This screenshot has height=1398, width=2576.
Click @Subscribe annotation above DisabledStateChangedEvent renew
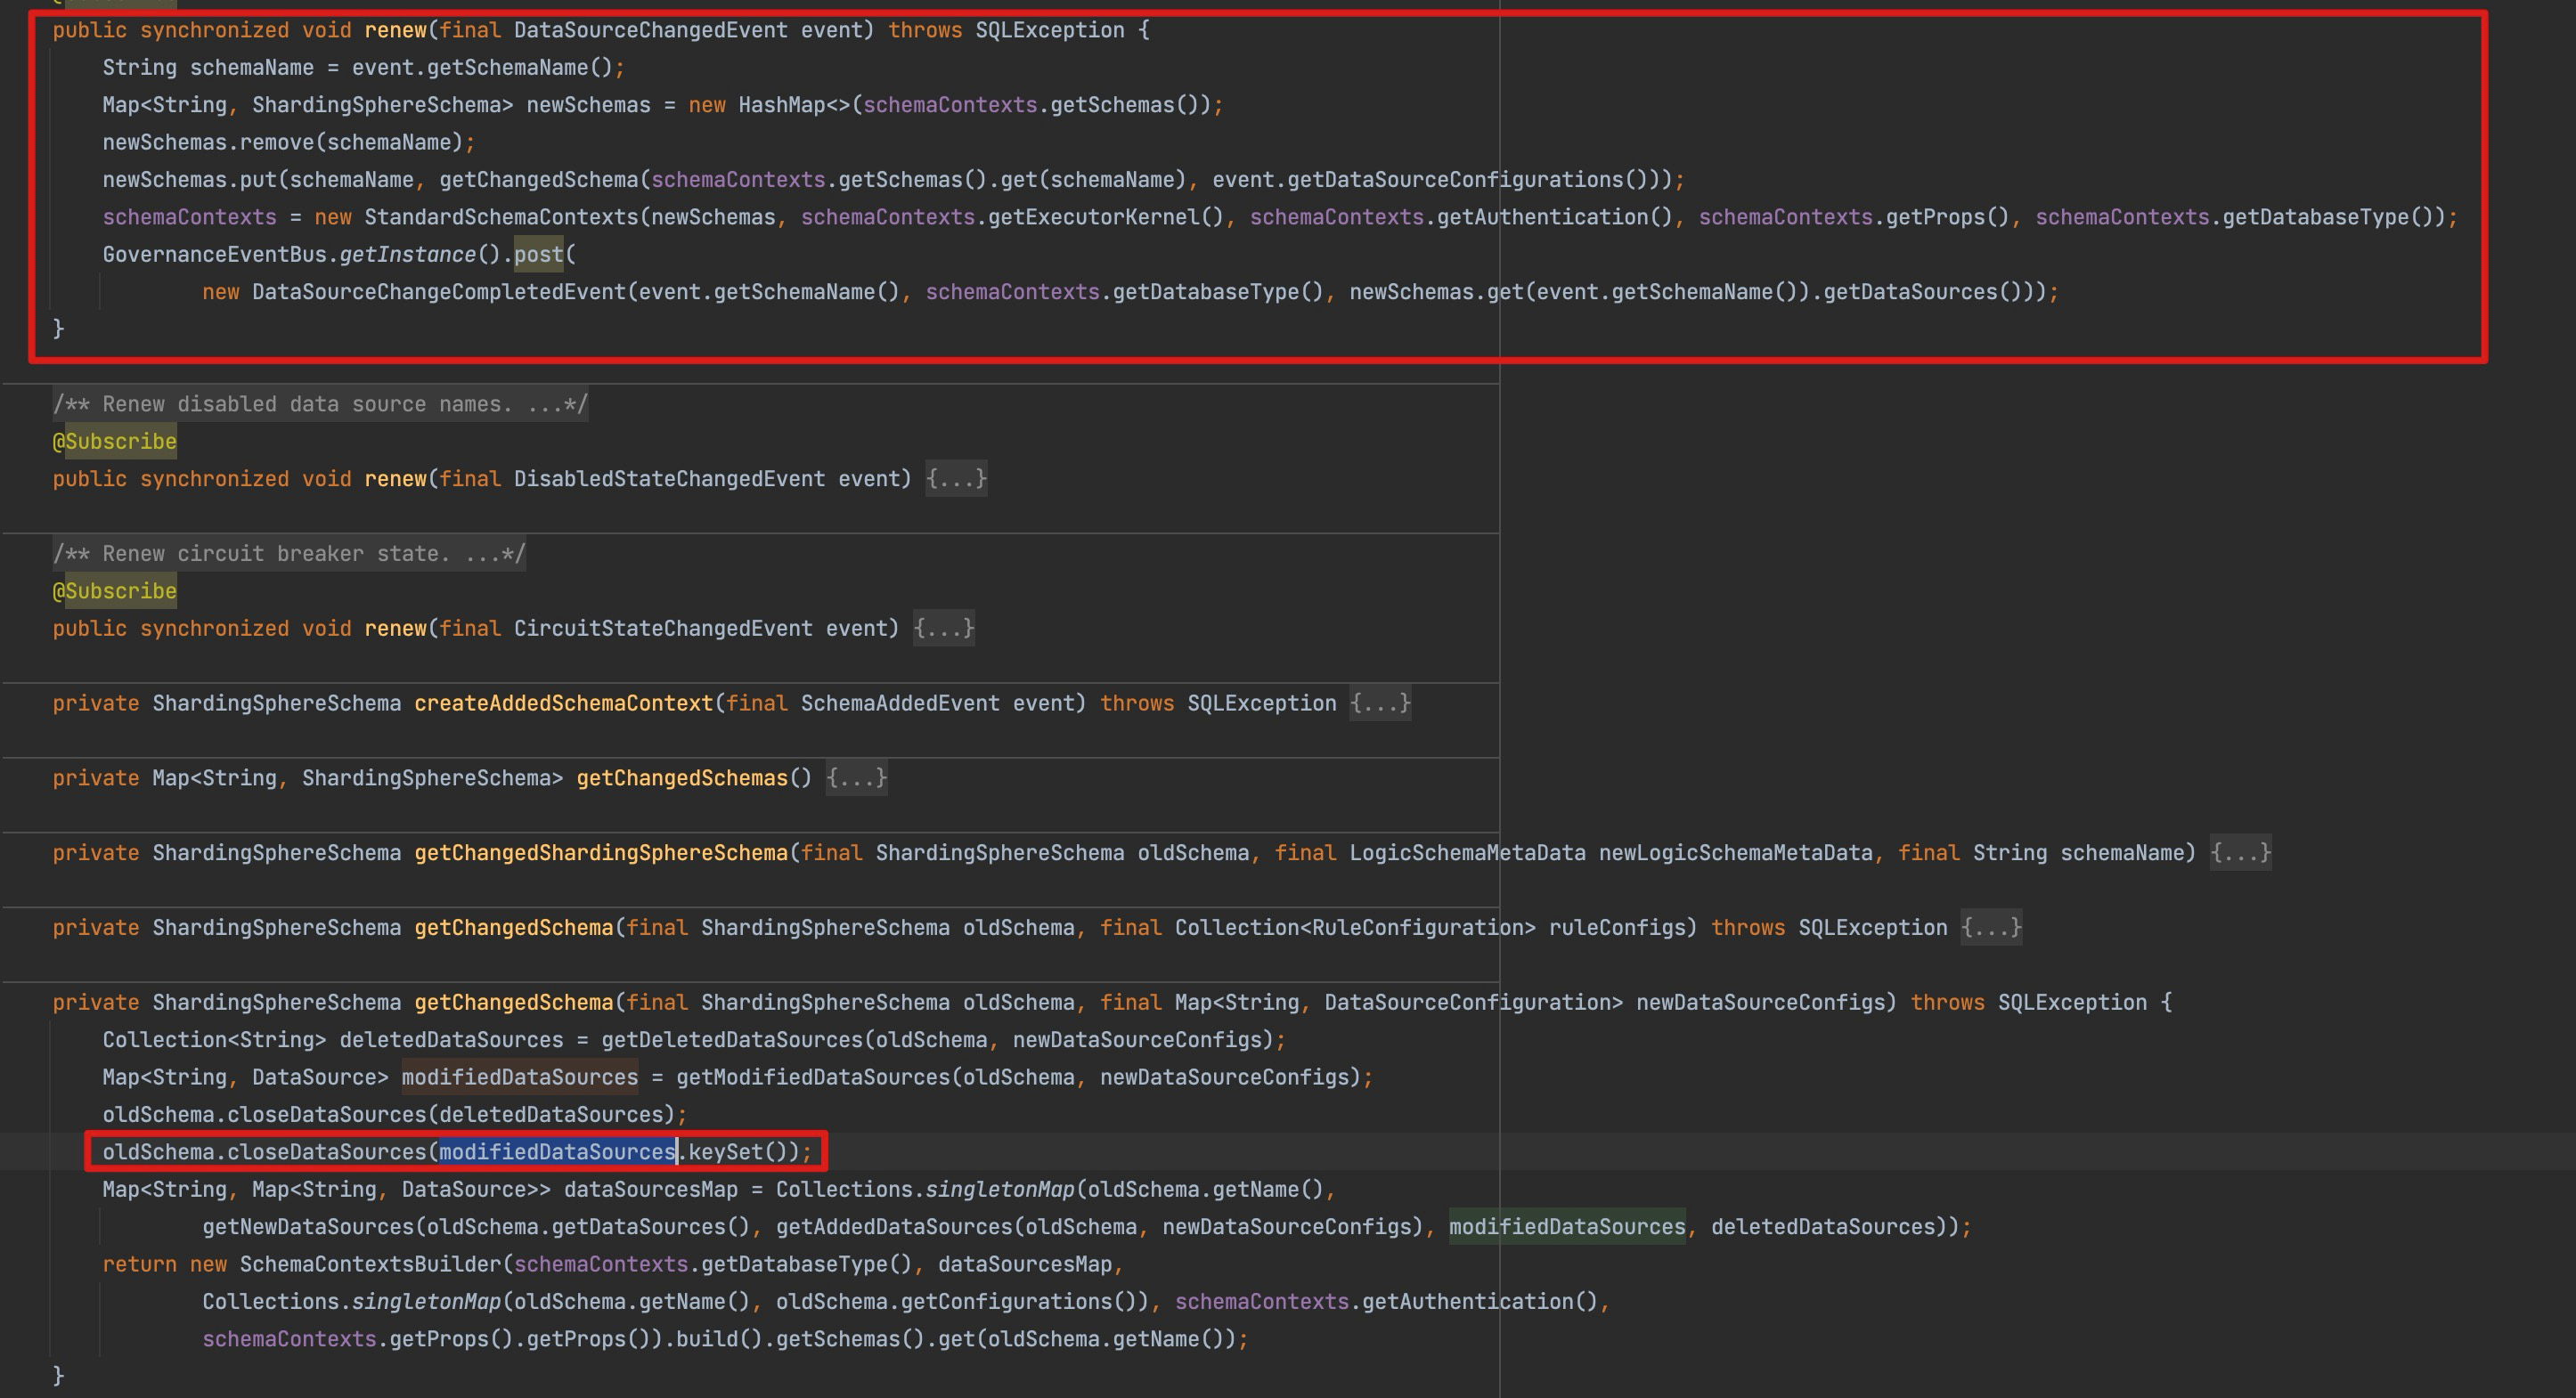[x=115, y=442]
